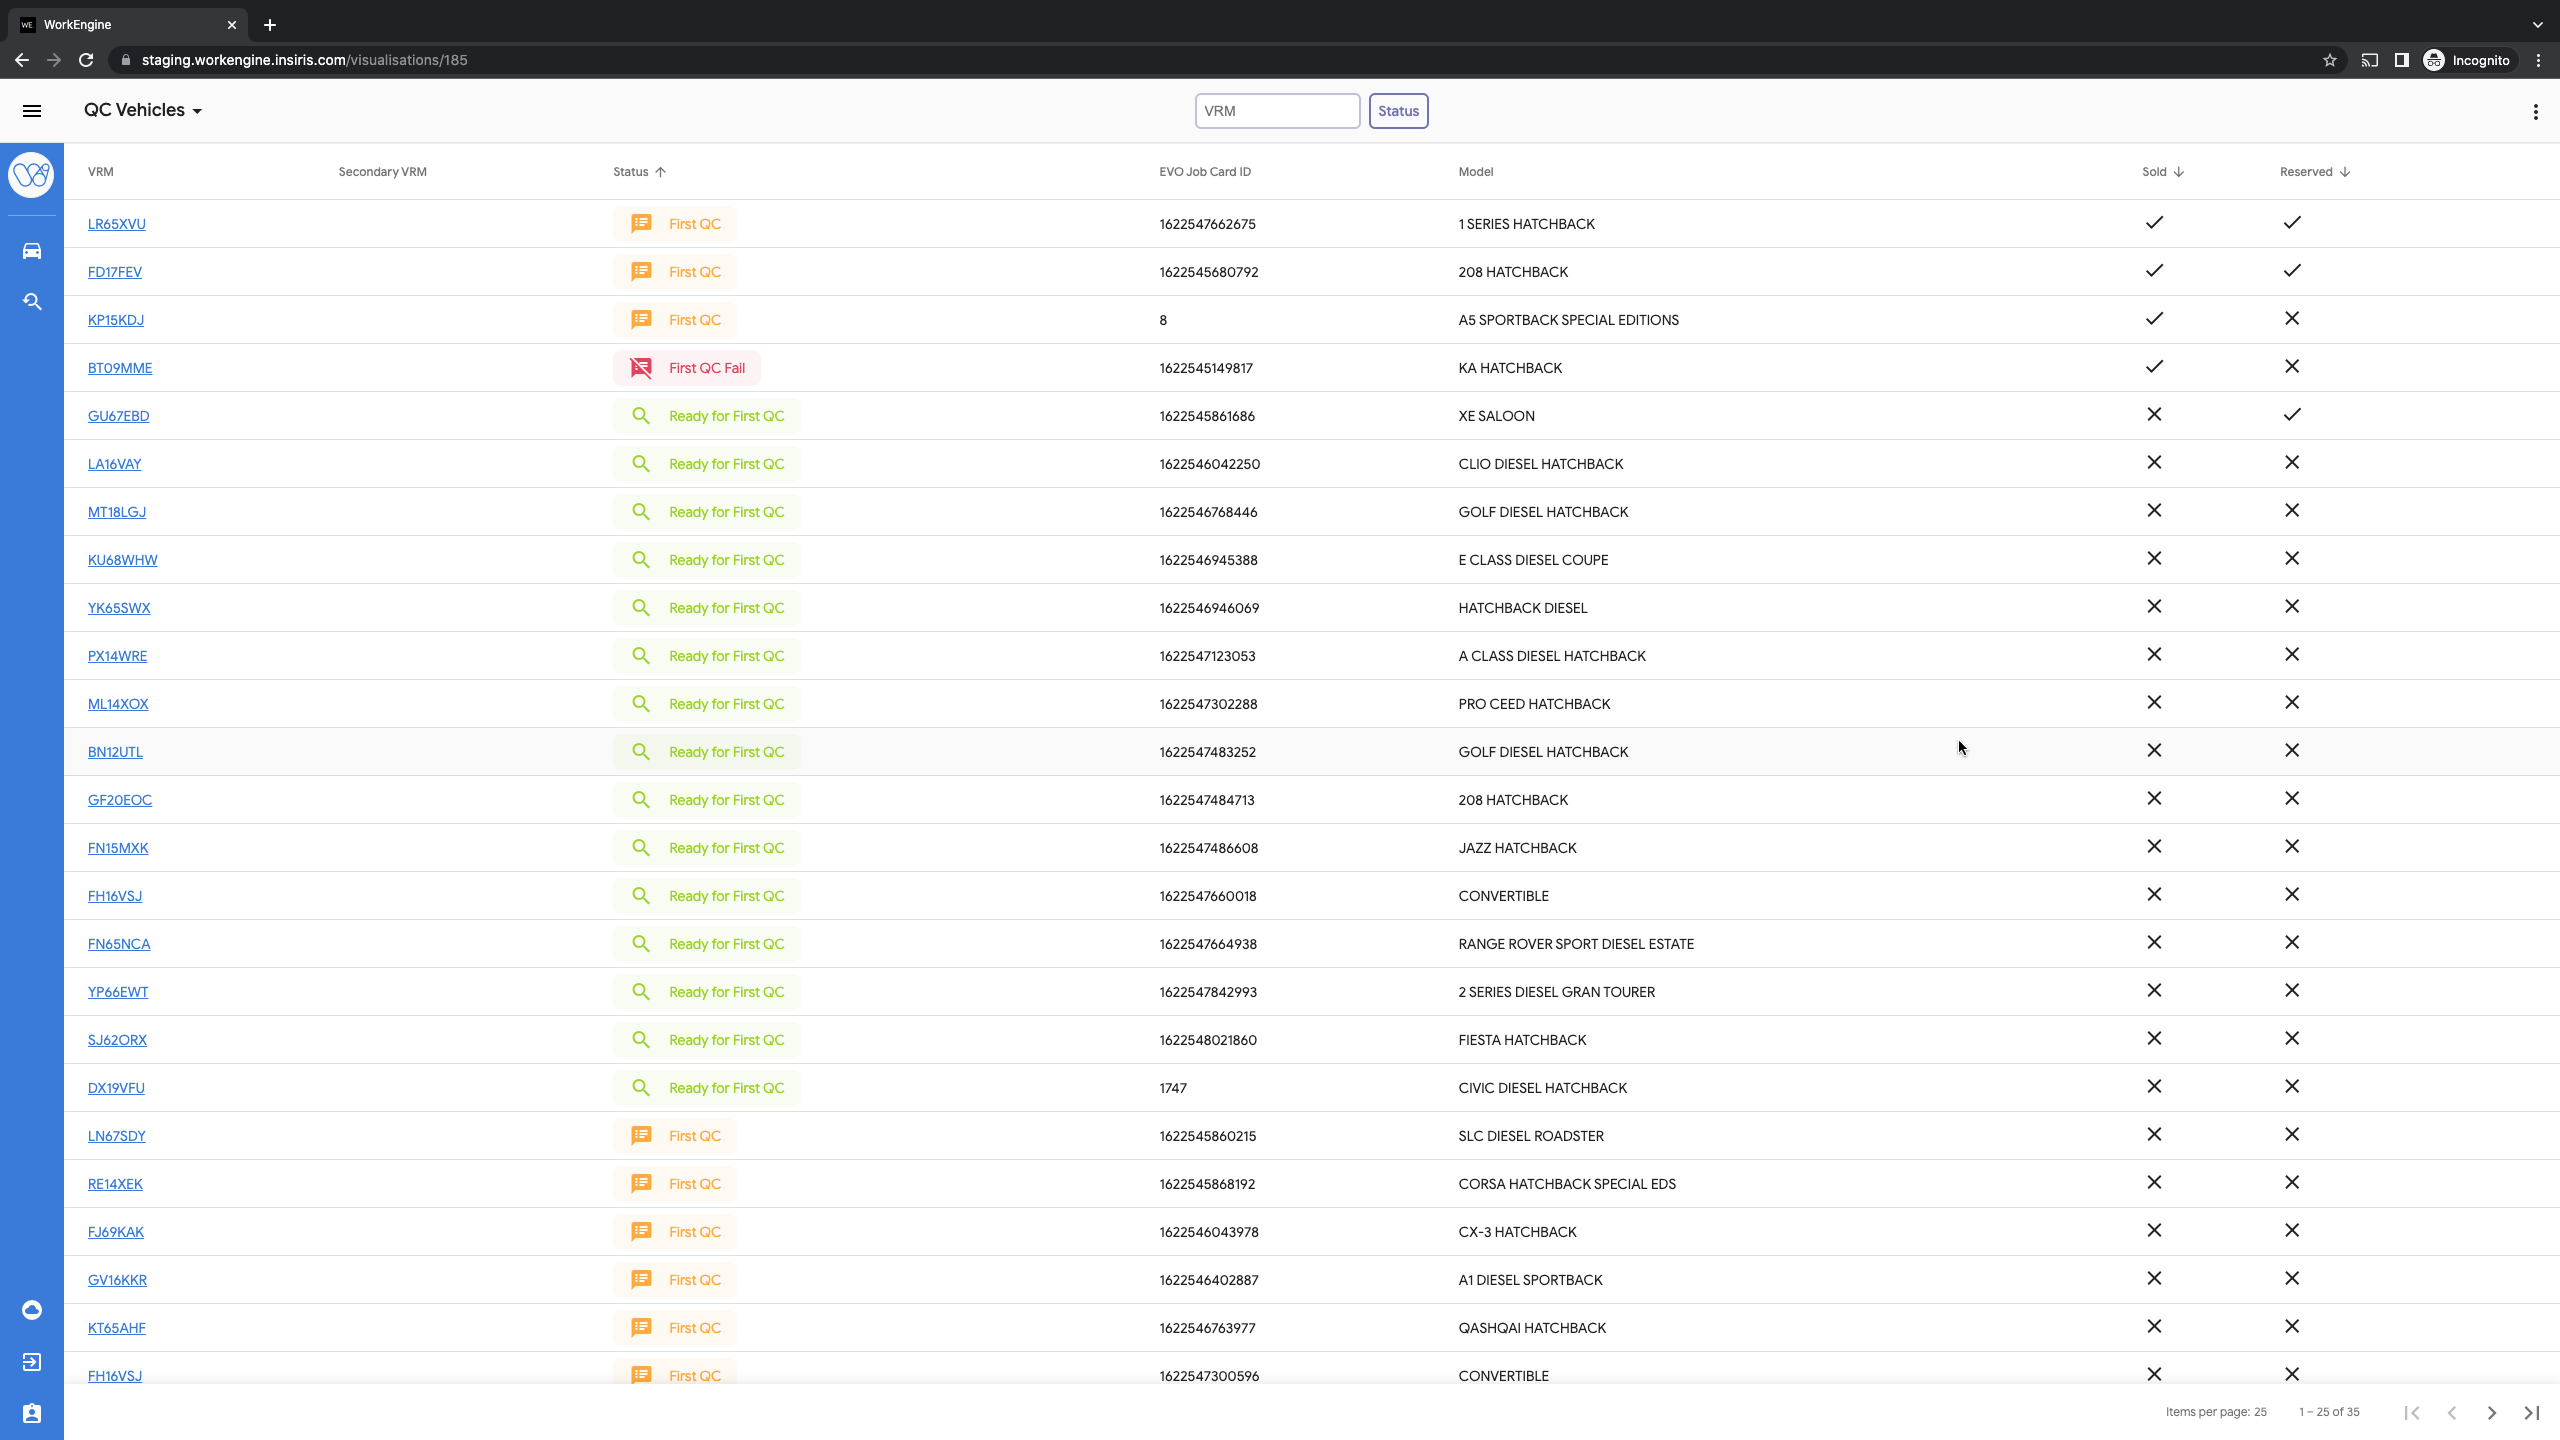
Task: Go to the next page of results
Action: point(2491,1413)
